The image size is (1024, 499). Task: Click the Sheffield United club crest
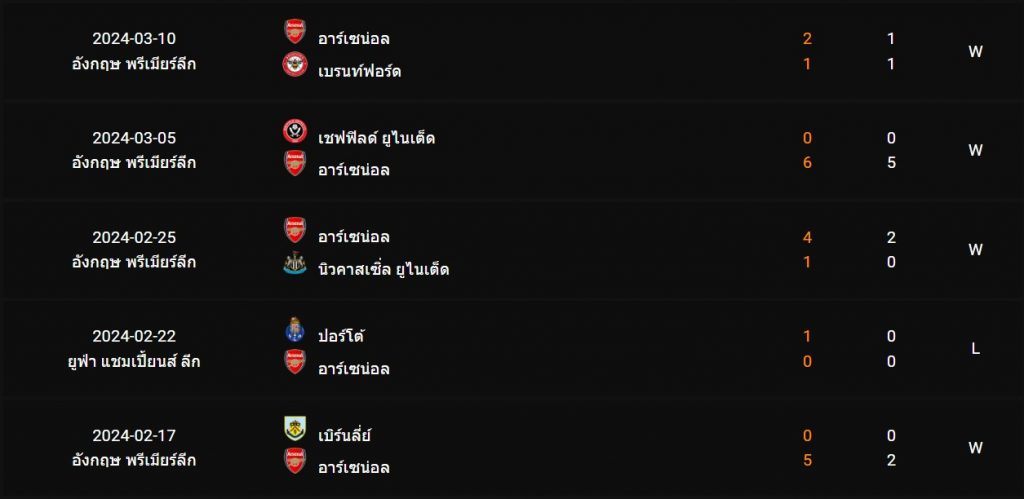tap(295, 131)
